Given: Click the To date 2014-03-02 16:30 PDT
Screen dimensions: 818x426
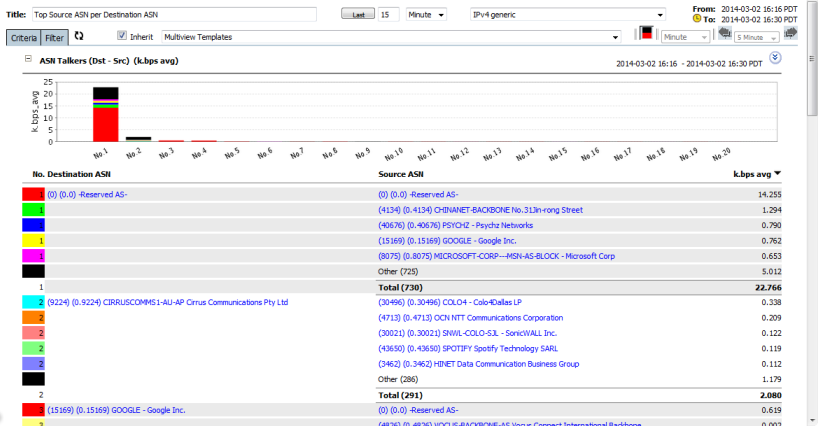Looking at the screenshot, I should (759, 19).
